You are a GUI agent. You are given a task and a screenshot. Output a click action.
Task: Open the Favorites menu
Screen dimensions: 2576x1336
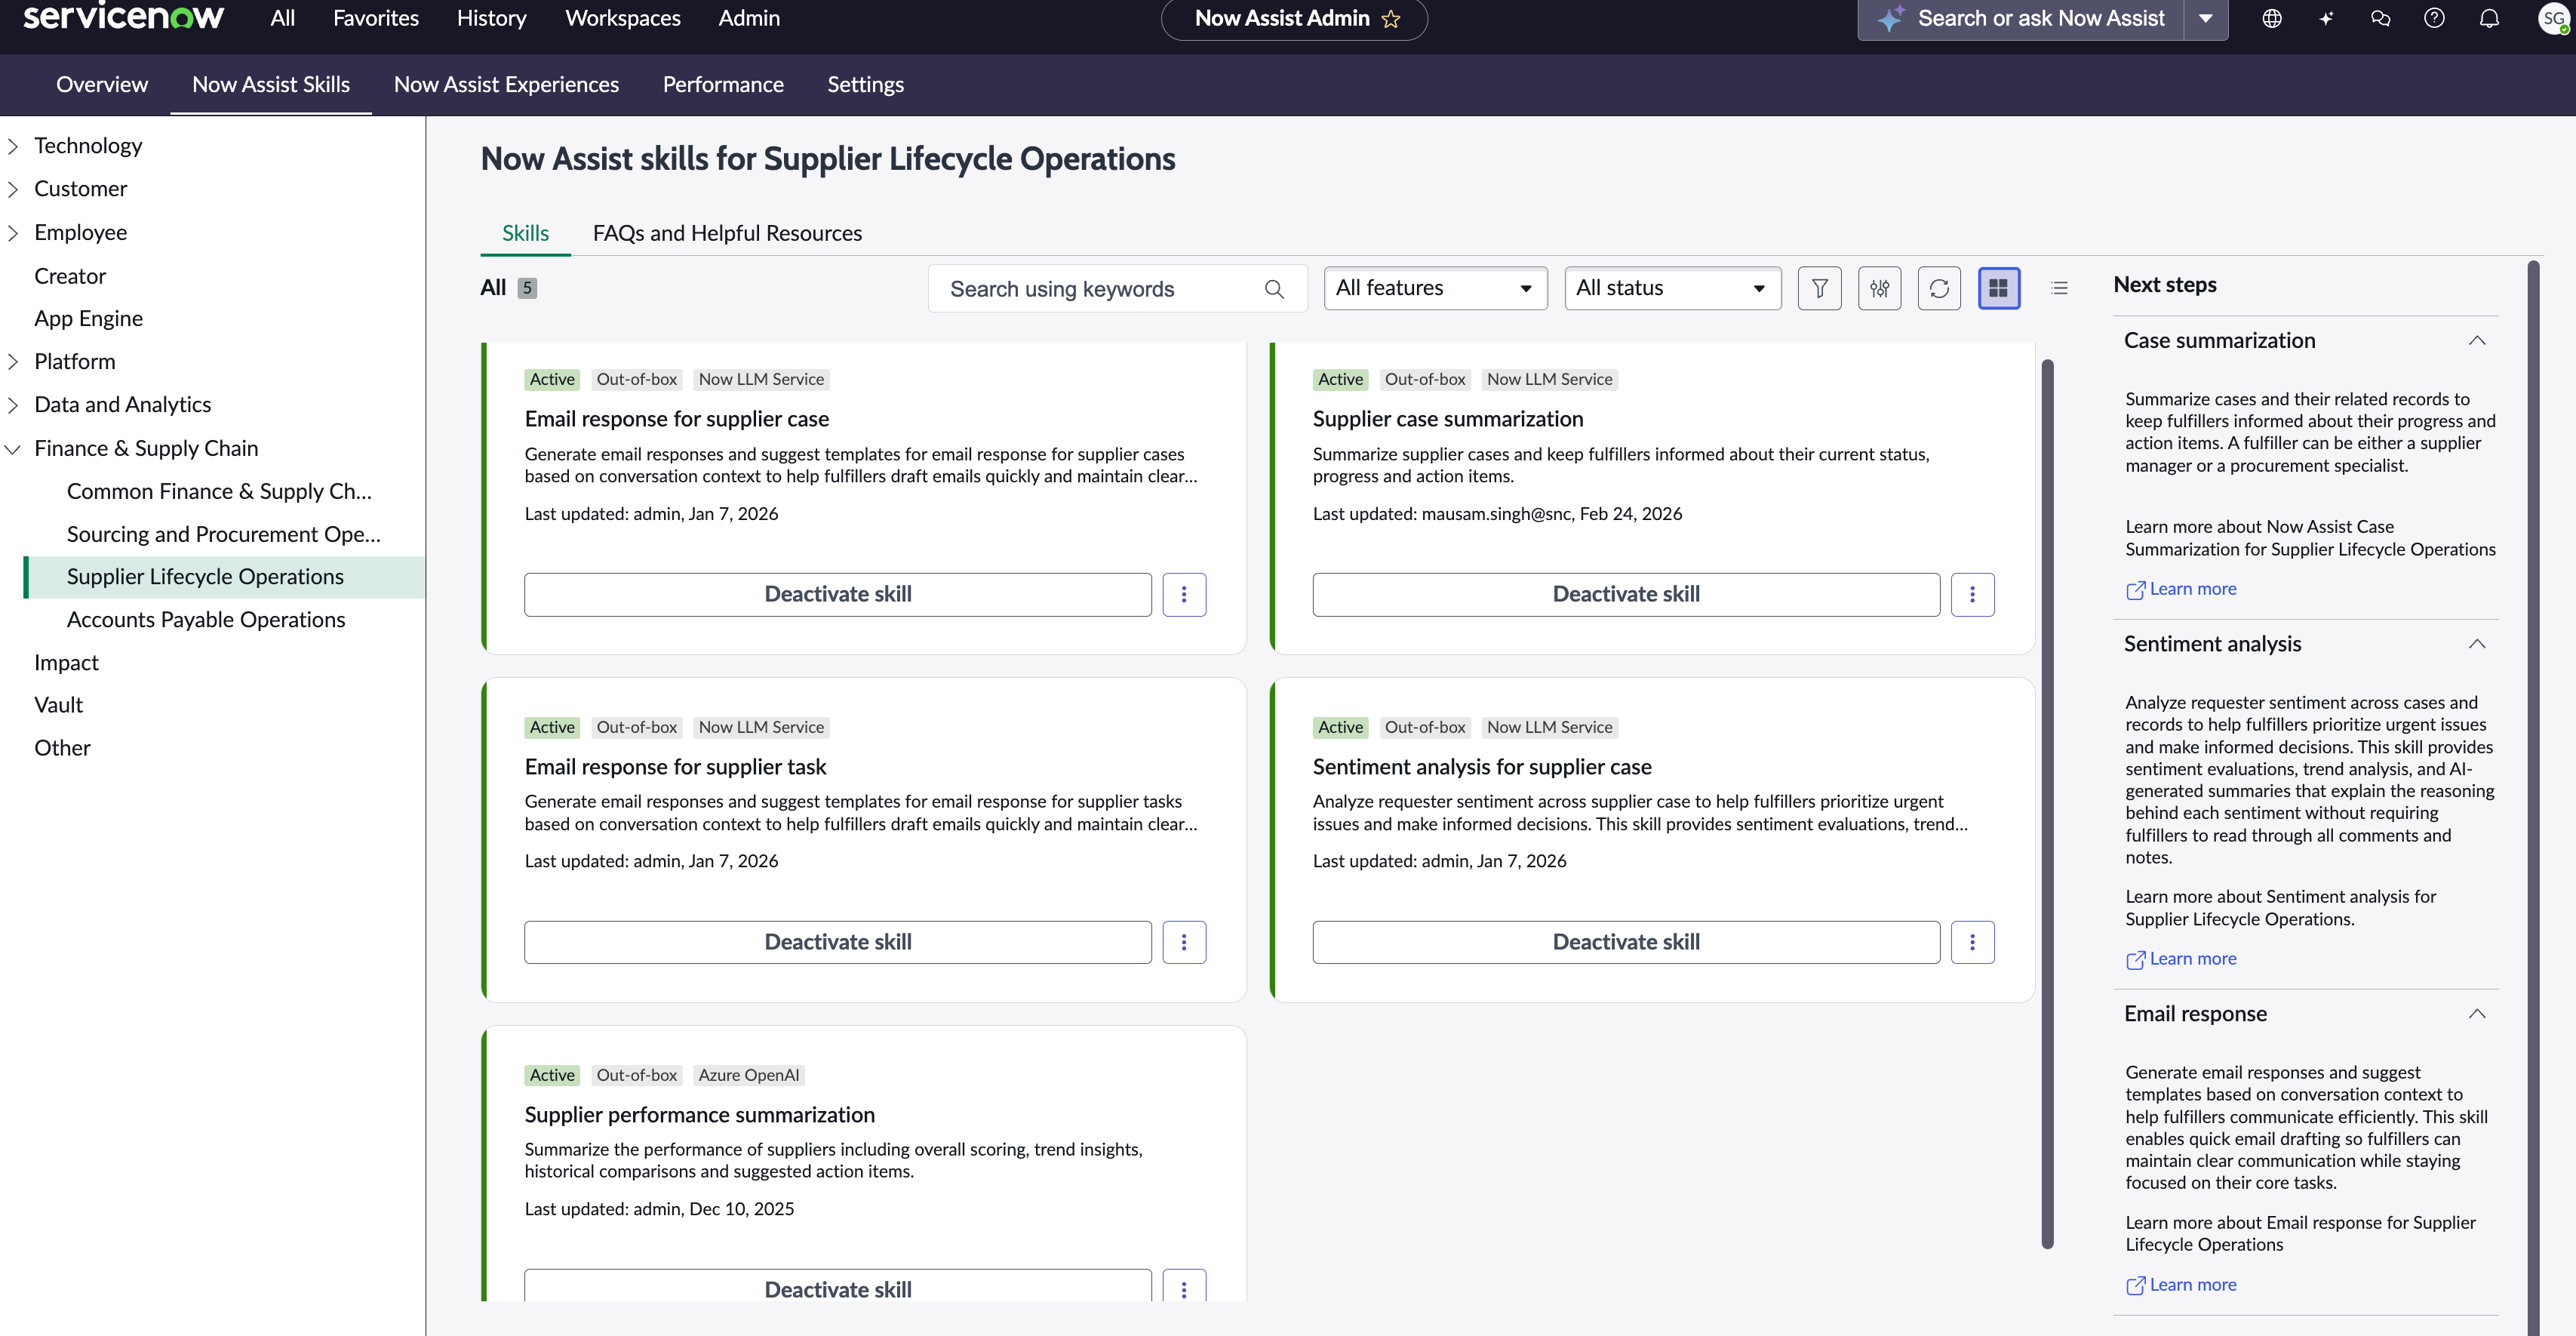click(376, 18)
